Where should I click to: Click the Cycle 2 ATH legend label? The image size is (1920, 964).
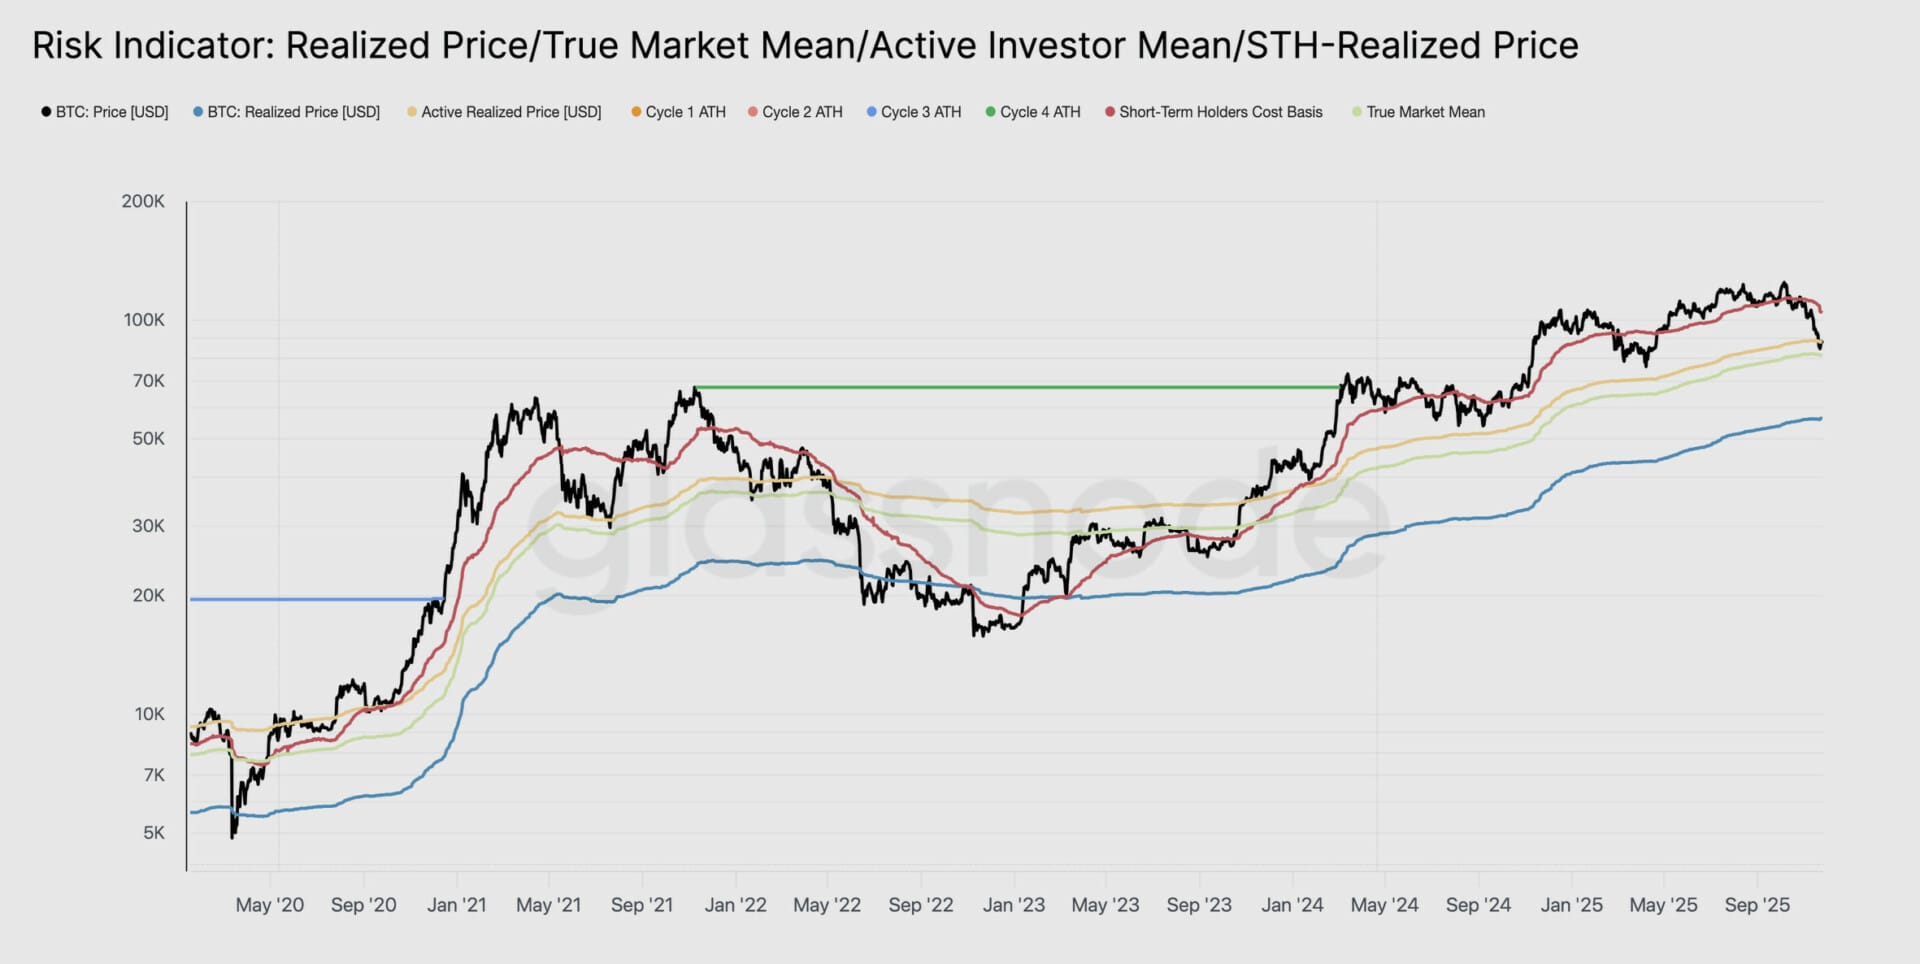point(802,112)
